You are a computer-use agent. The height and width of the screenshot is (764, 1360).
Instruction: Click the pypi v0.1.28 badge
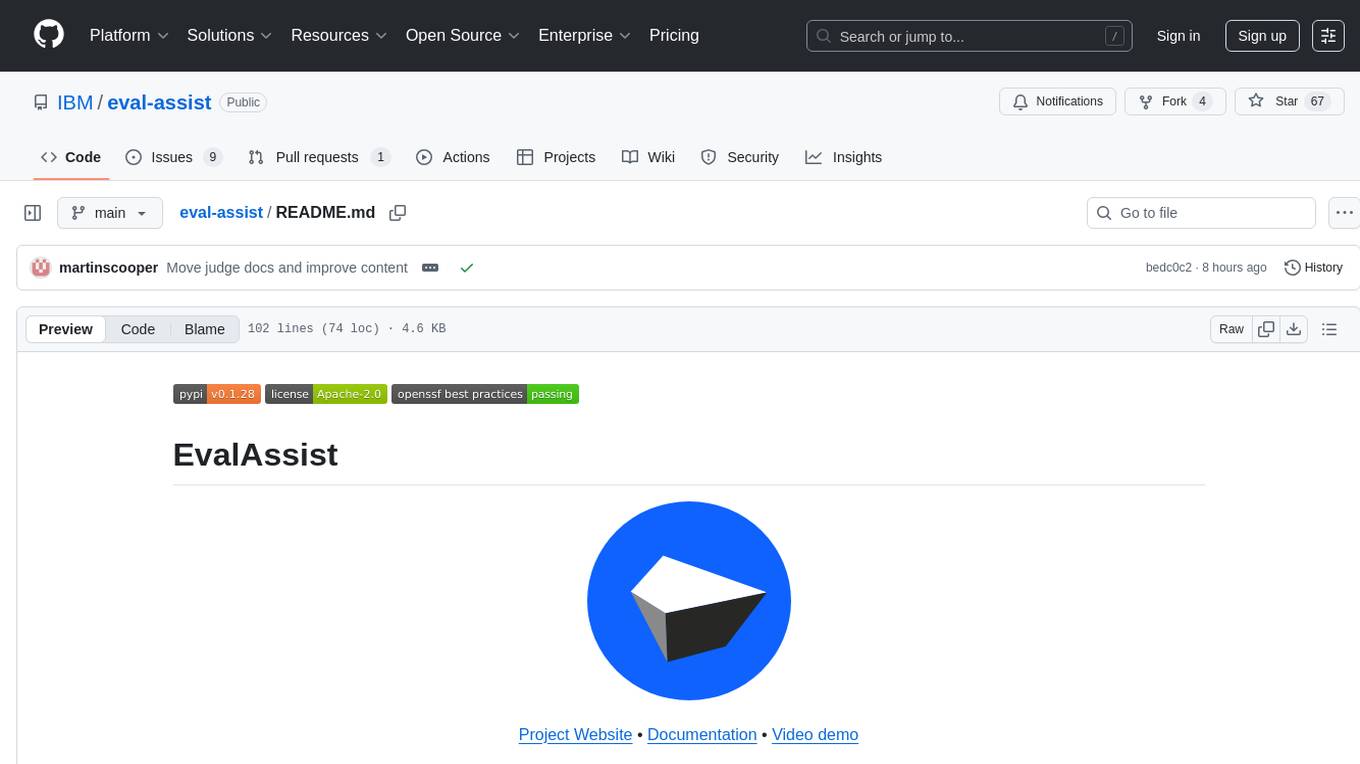pos(217,394)
